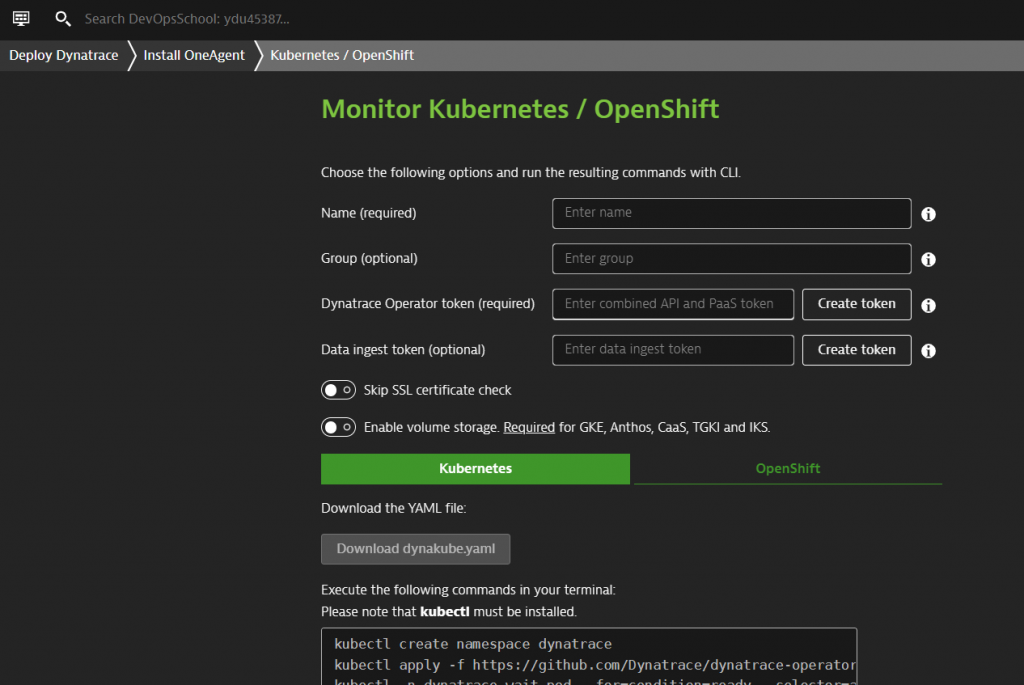Focus the combined API and PaaS token field

click(x=672, y=304)
